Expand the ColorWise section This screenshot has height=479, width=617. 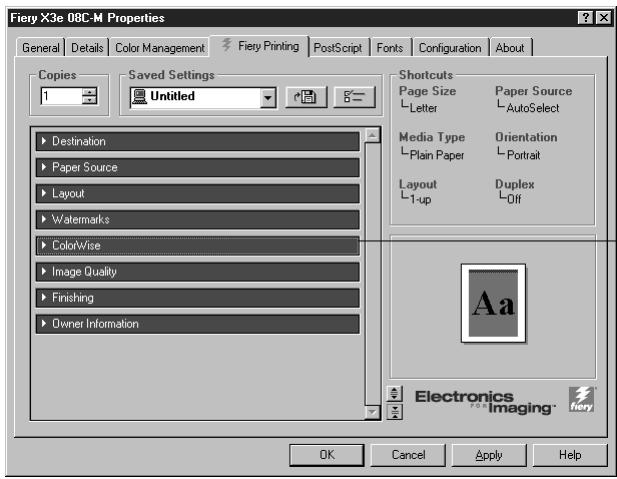coord(198,246)
